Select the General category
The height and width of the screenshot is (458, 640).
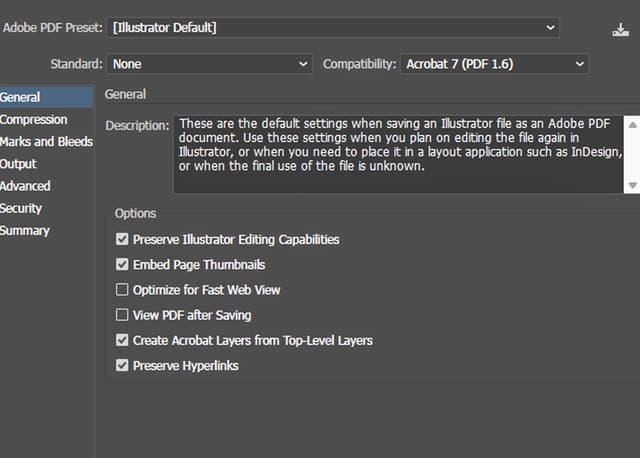coord(21,97)
